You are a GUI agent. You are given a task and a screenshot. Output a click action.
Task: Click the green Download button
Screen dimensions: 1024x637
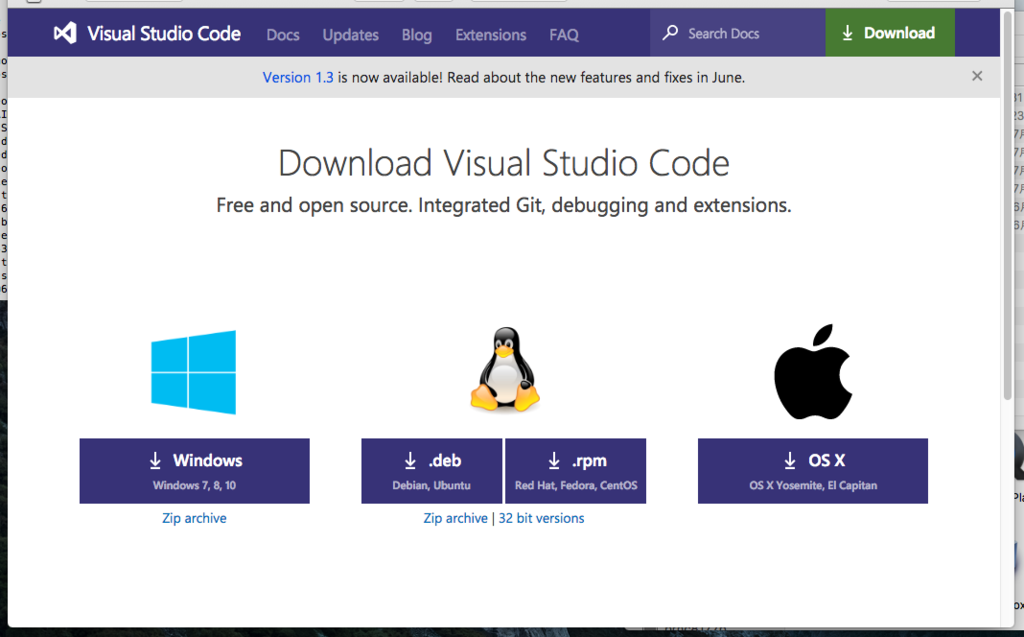click(x=889, y=33)
